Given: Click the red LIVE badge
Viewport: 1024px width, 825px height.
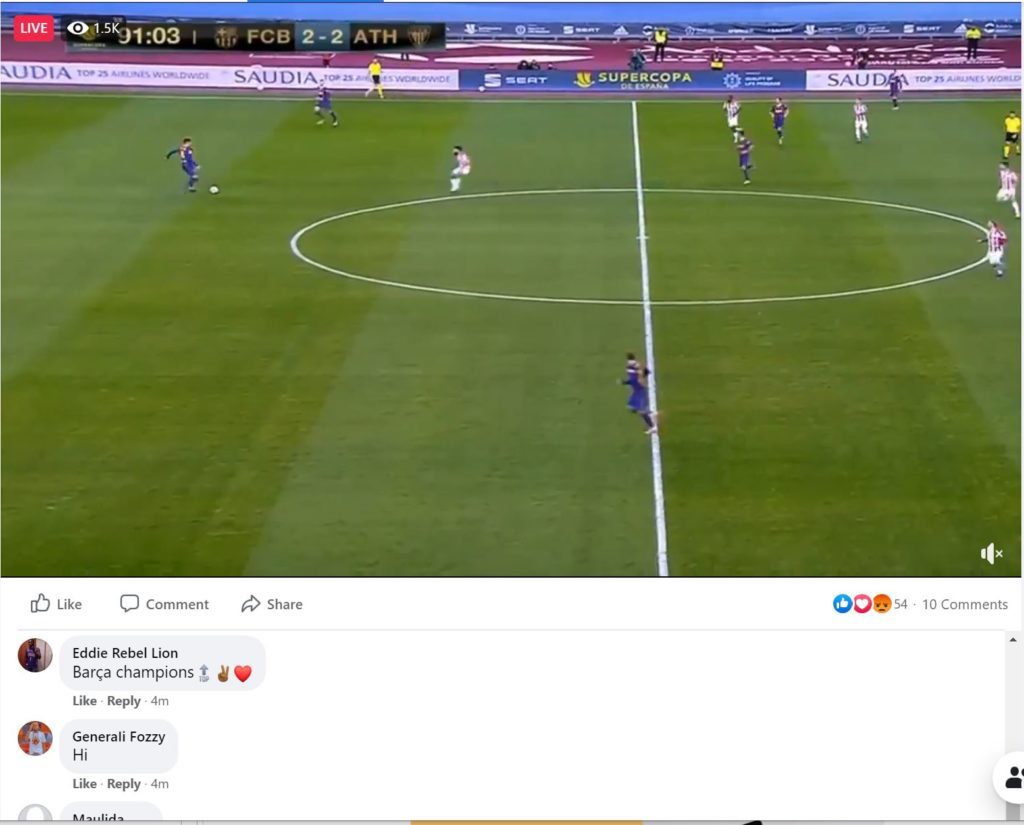Looking at the screenshot, I should pyautogui.click(x=34, y=28).
